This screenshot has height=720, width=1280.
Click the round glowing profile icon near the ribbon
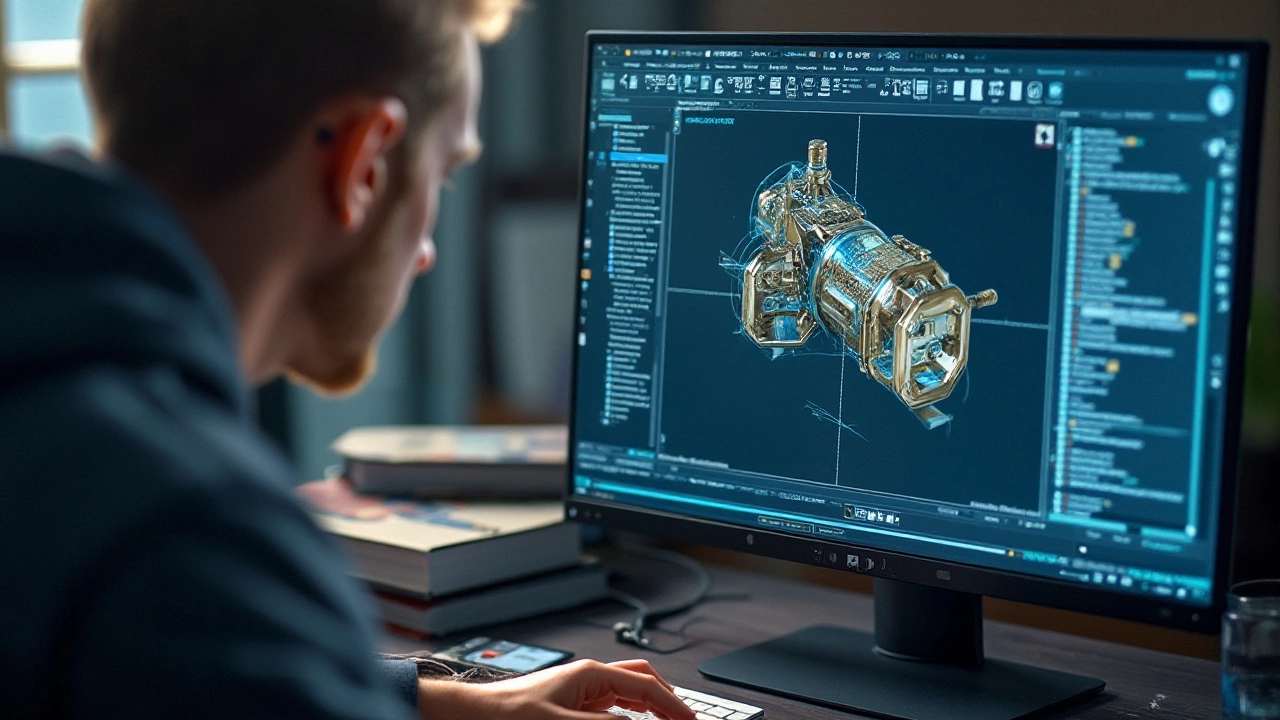tap(1220, 100)
